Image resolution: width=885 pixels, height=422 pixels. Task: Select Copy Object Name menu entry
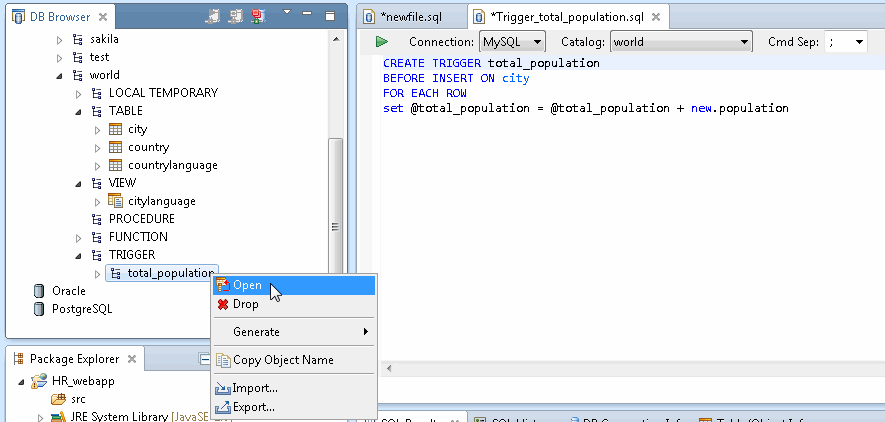pyautogui.click(x=283, y=360)
